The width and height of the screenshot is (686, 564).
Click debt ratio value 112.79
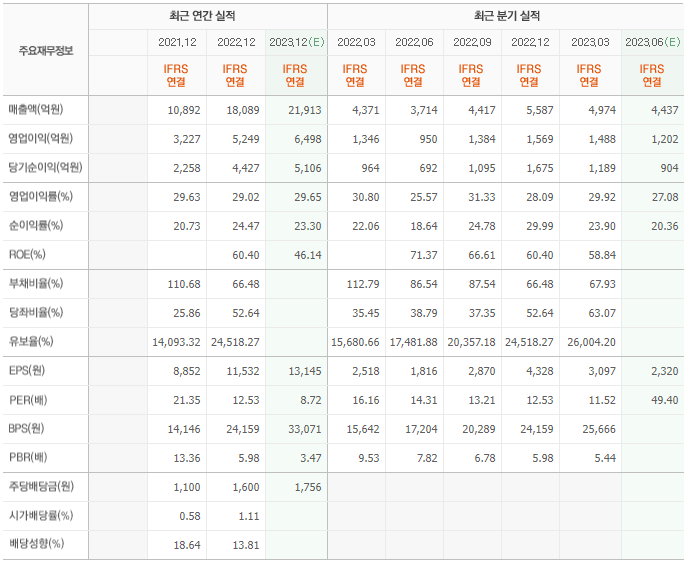coord(363,284)
